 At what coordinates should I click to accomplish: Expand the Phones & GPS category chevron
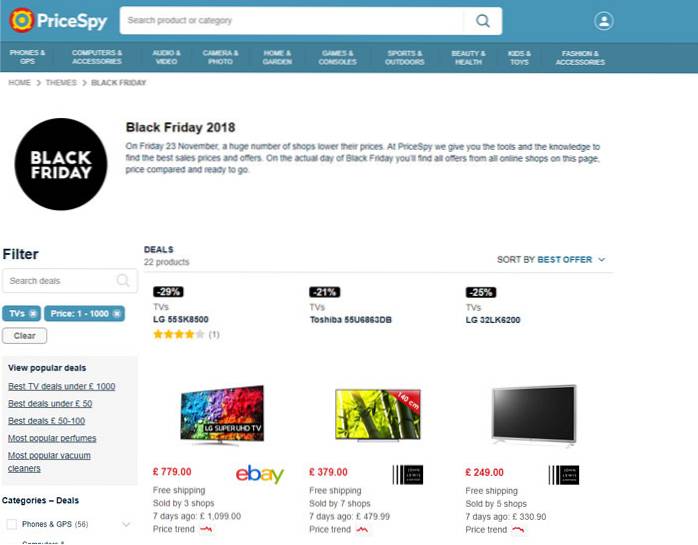click(x=126, y=525)
